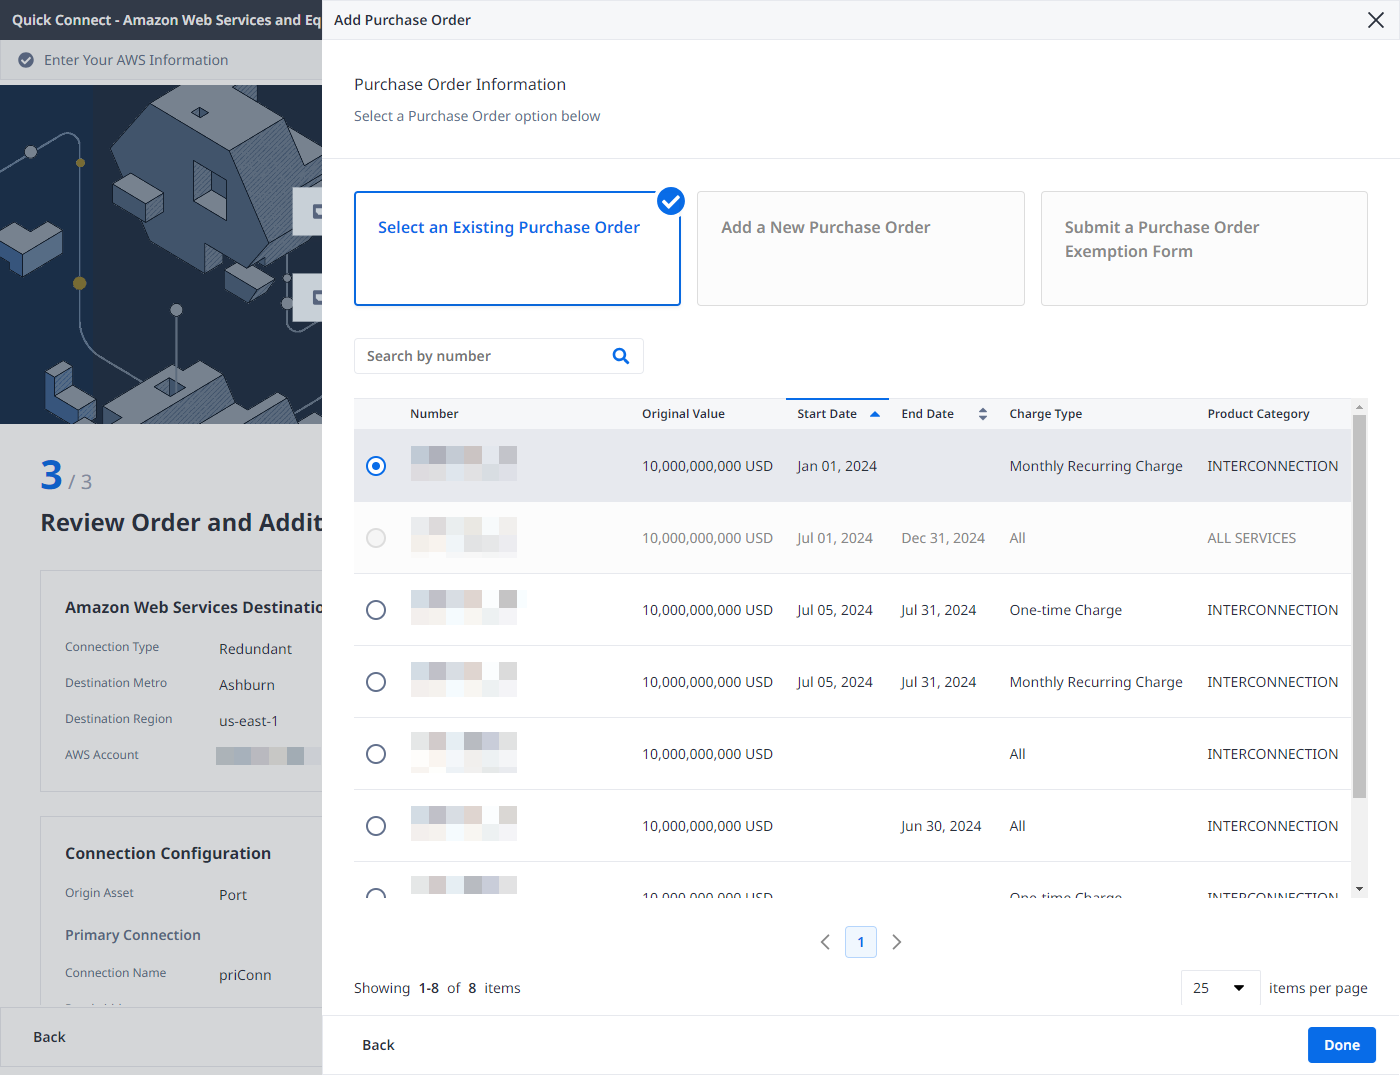This screenshot has height=1075, width=1400.
Task: Close the Add Purchase Order dialog
Action: pyautogui.click(x=1376, y=20)
